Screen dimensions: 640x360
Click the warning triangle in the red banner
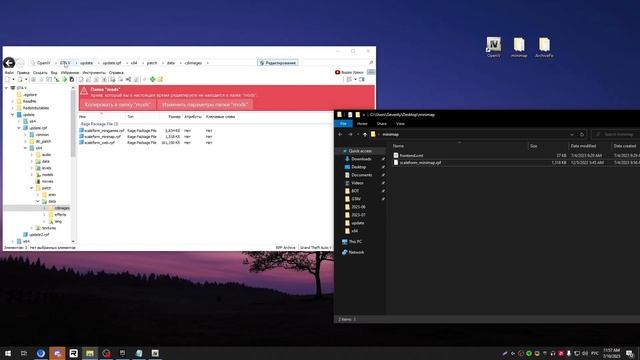coord(84,91)
